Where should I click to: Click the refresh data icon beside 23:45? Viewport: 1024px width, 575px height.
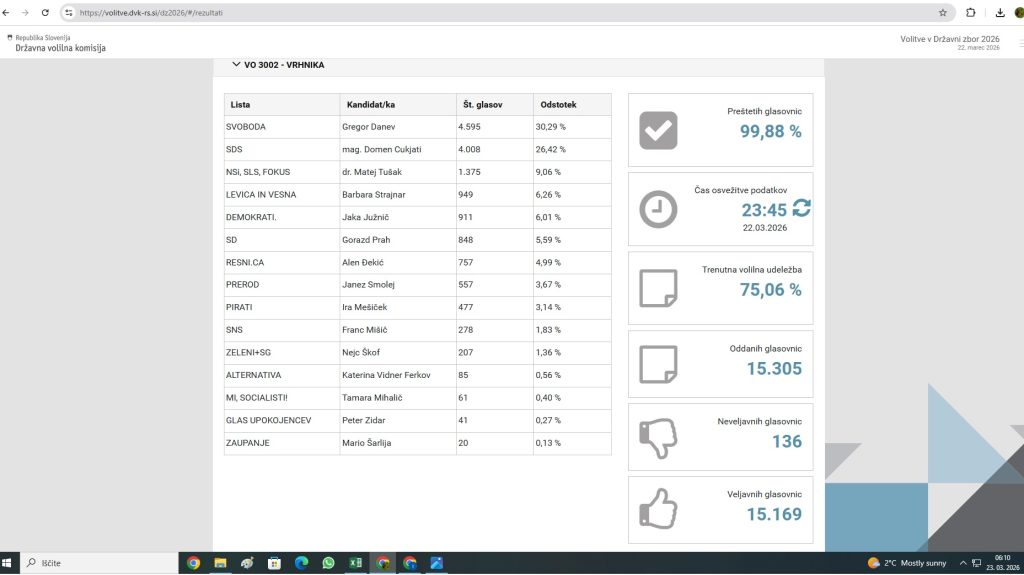(801, 208)
